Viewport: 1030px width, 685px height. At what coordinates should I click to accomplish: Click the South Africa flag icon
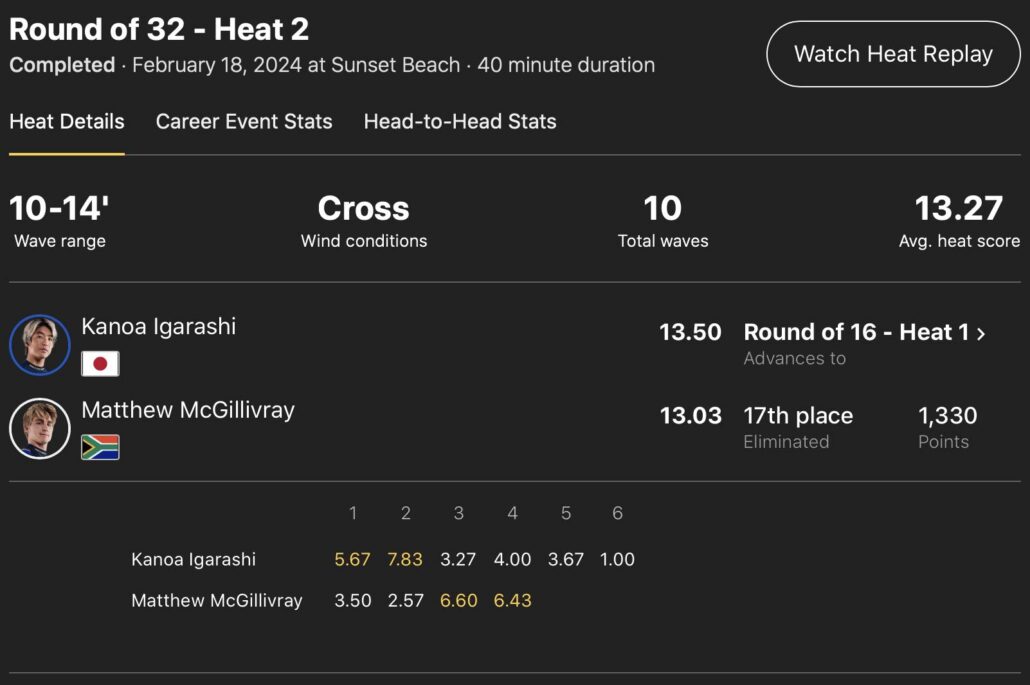(100, 447)
